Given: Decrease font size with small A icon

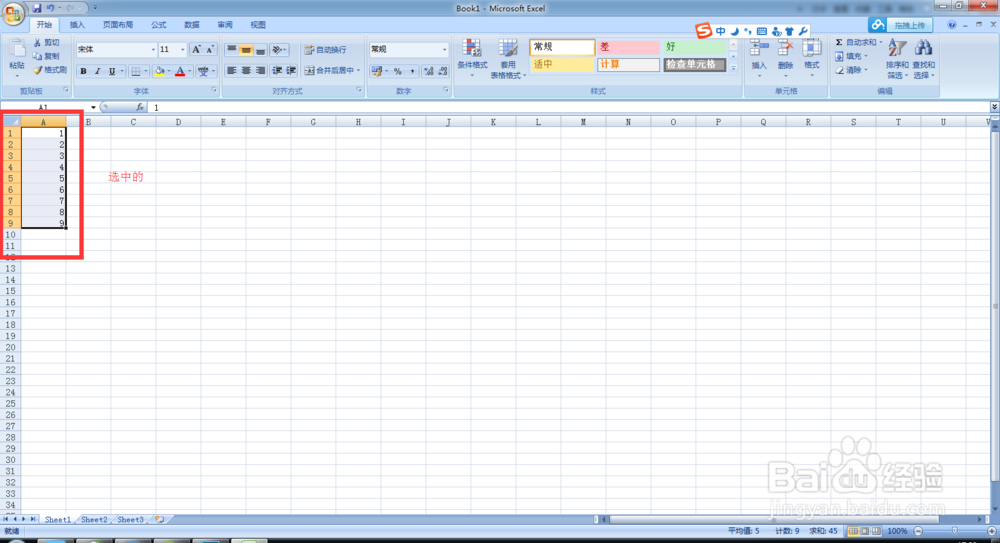Looking at the screenshot, I should point(210,49).
